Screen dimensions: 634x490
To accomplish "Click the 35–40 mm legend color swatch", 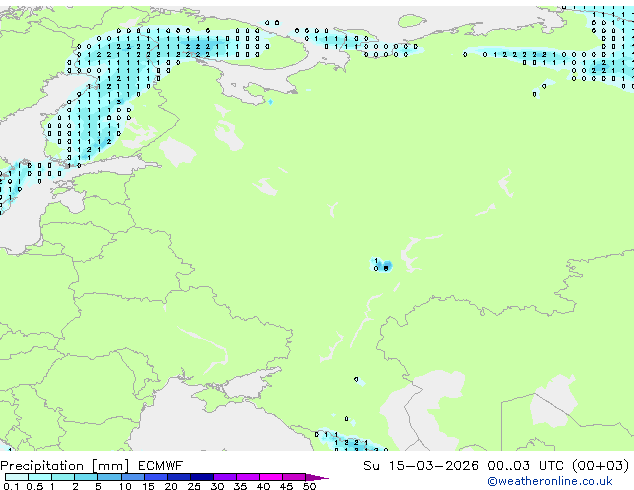I will click(x=247, y=477).
